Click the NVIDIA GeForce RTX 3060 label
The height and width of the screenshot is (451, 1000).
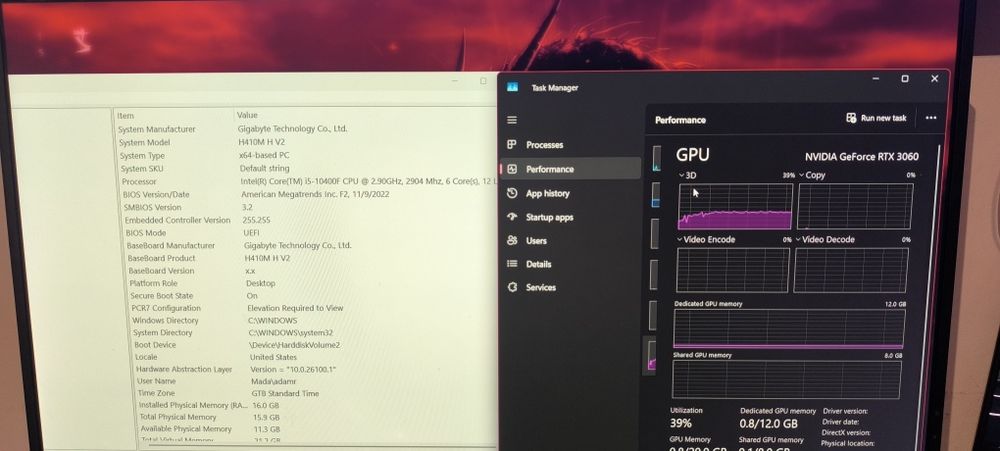point(862,156)
